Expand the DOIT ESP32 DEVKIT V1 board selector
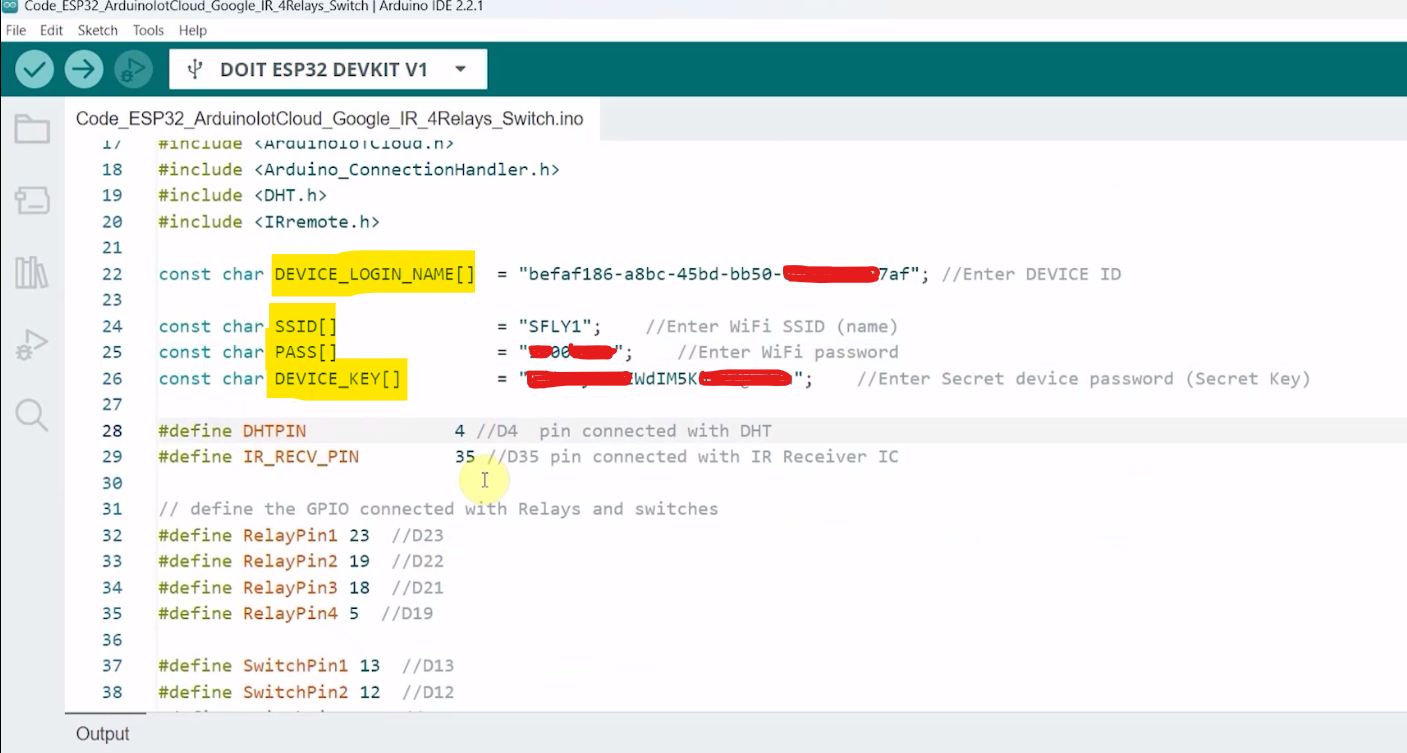The height and width of the screenshot is (753, 1407). point(460,68)
